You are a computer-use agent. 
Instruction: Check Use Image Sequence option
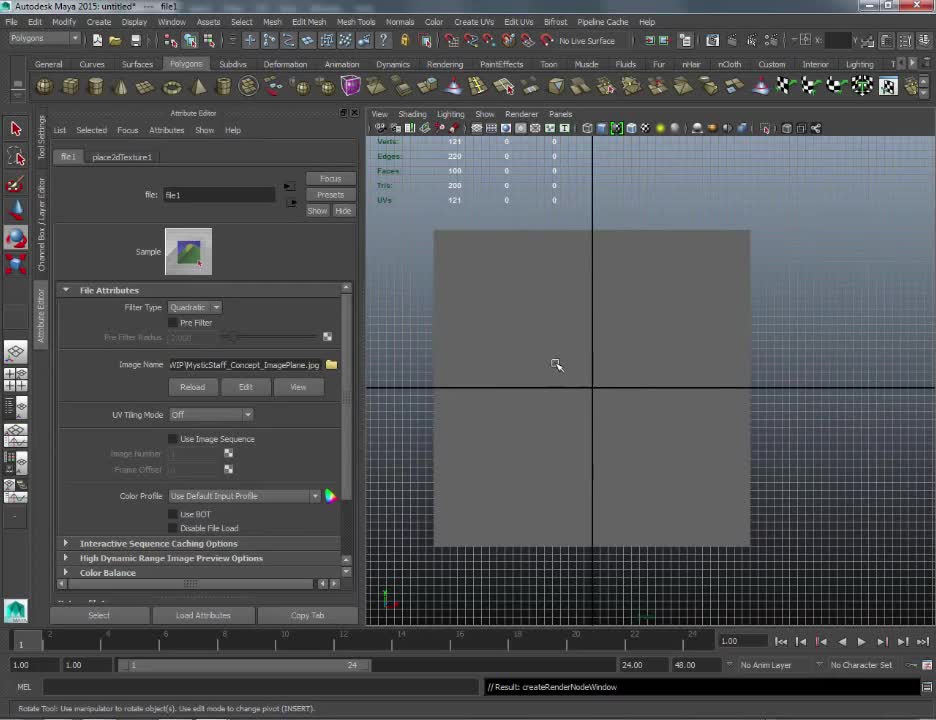(173, 439)
